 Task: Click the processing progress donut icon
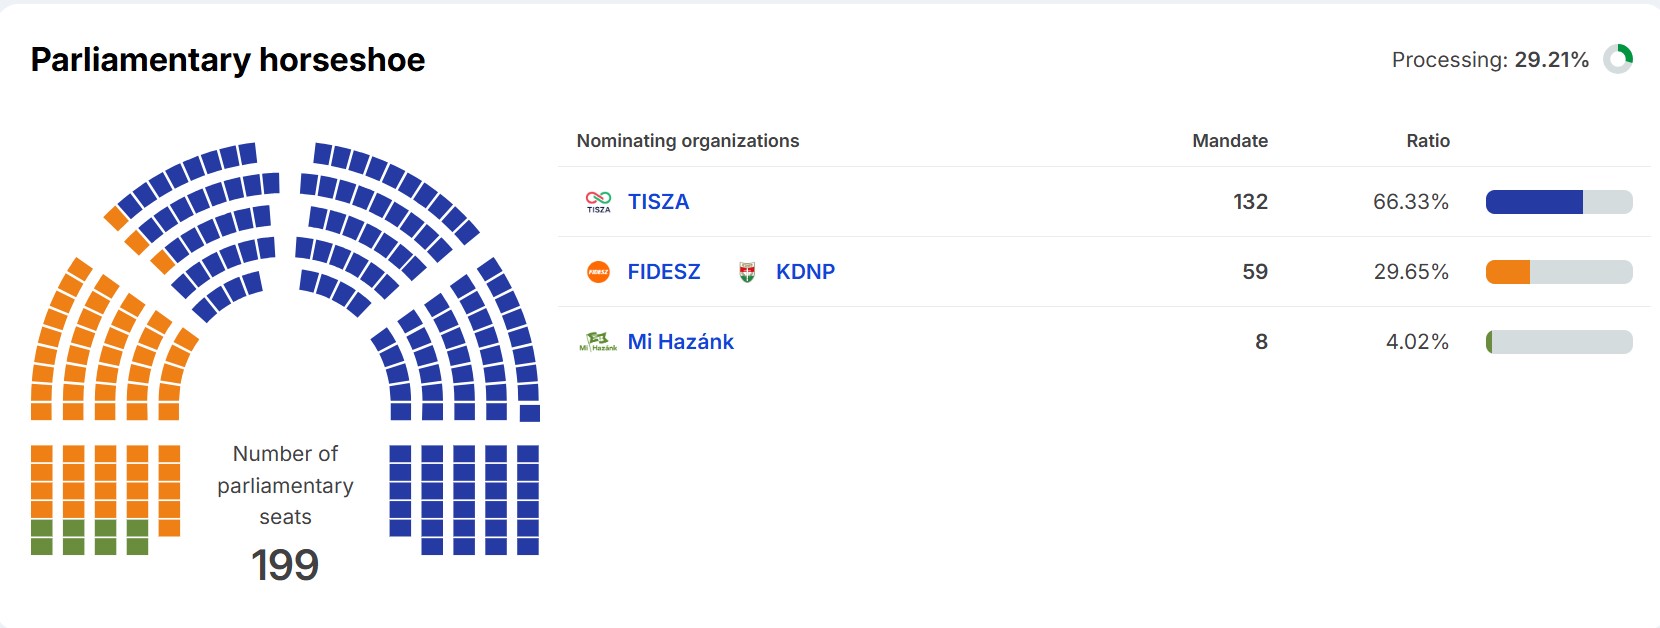point(1618,59)
